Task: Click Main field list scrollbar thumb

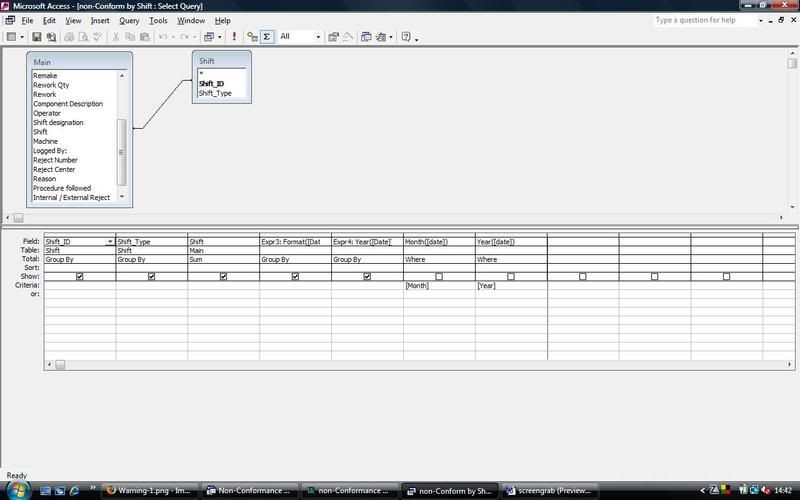Action: [x=121, y=152]
